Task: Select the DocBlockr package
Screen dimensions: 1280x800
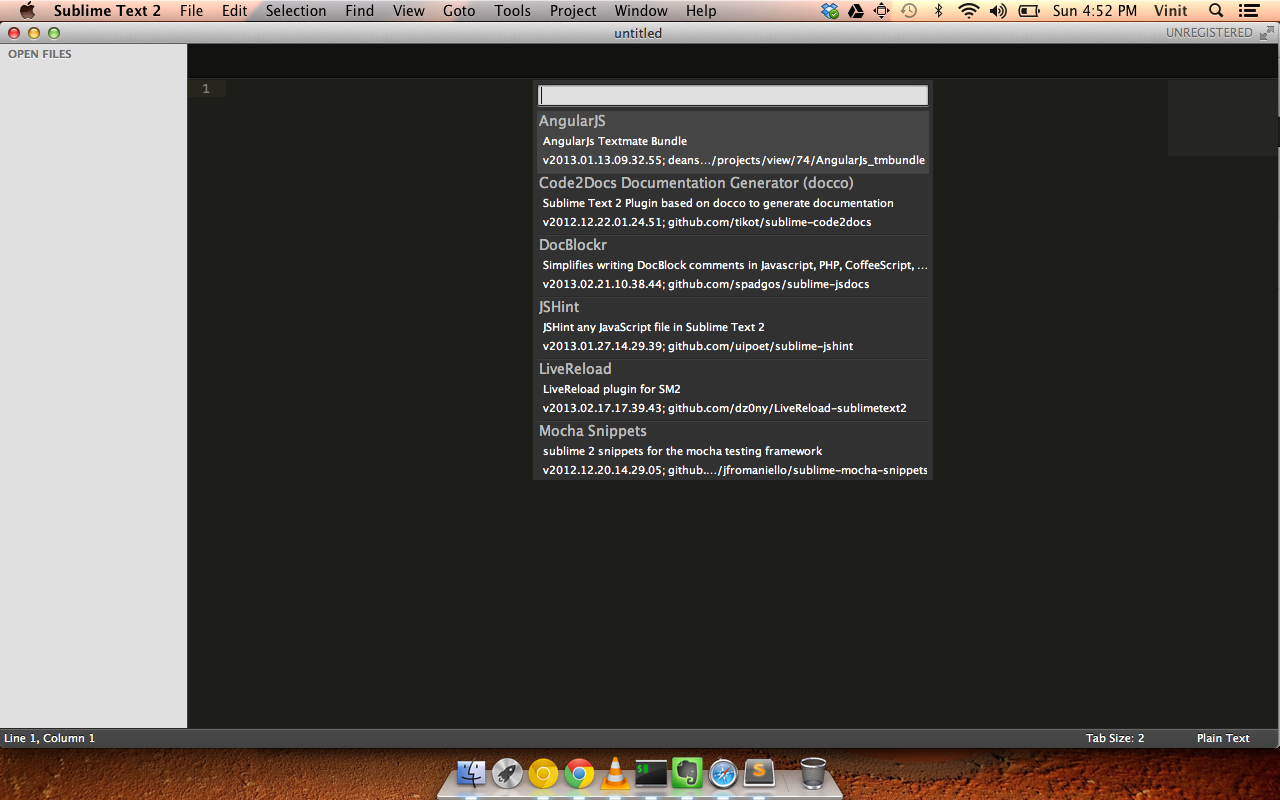Action: point(733,265)
